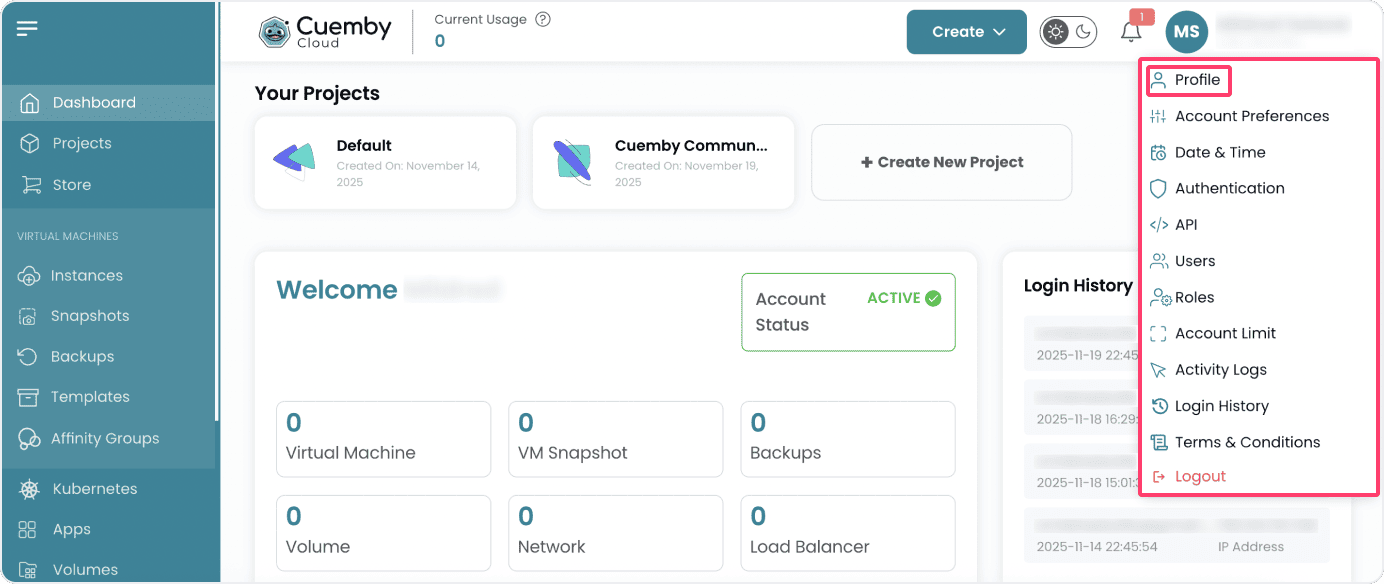Open the MS user avatar menu
This screenshot has height=584, width=1384.
pyautogui.click(x=1186, y=32)
